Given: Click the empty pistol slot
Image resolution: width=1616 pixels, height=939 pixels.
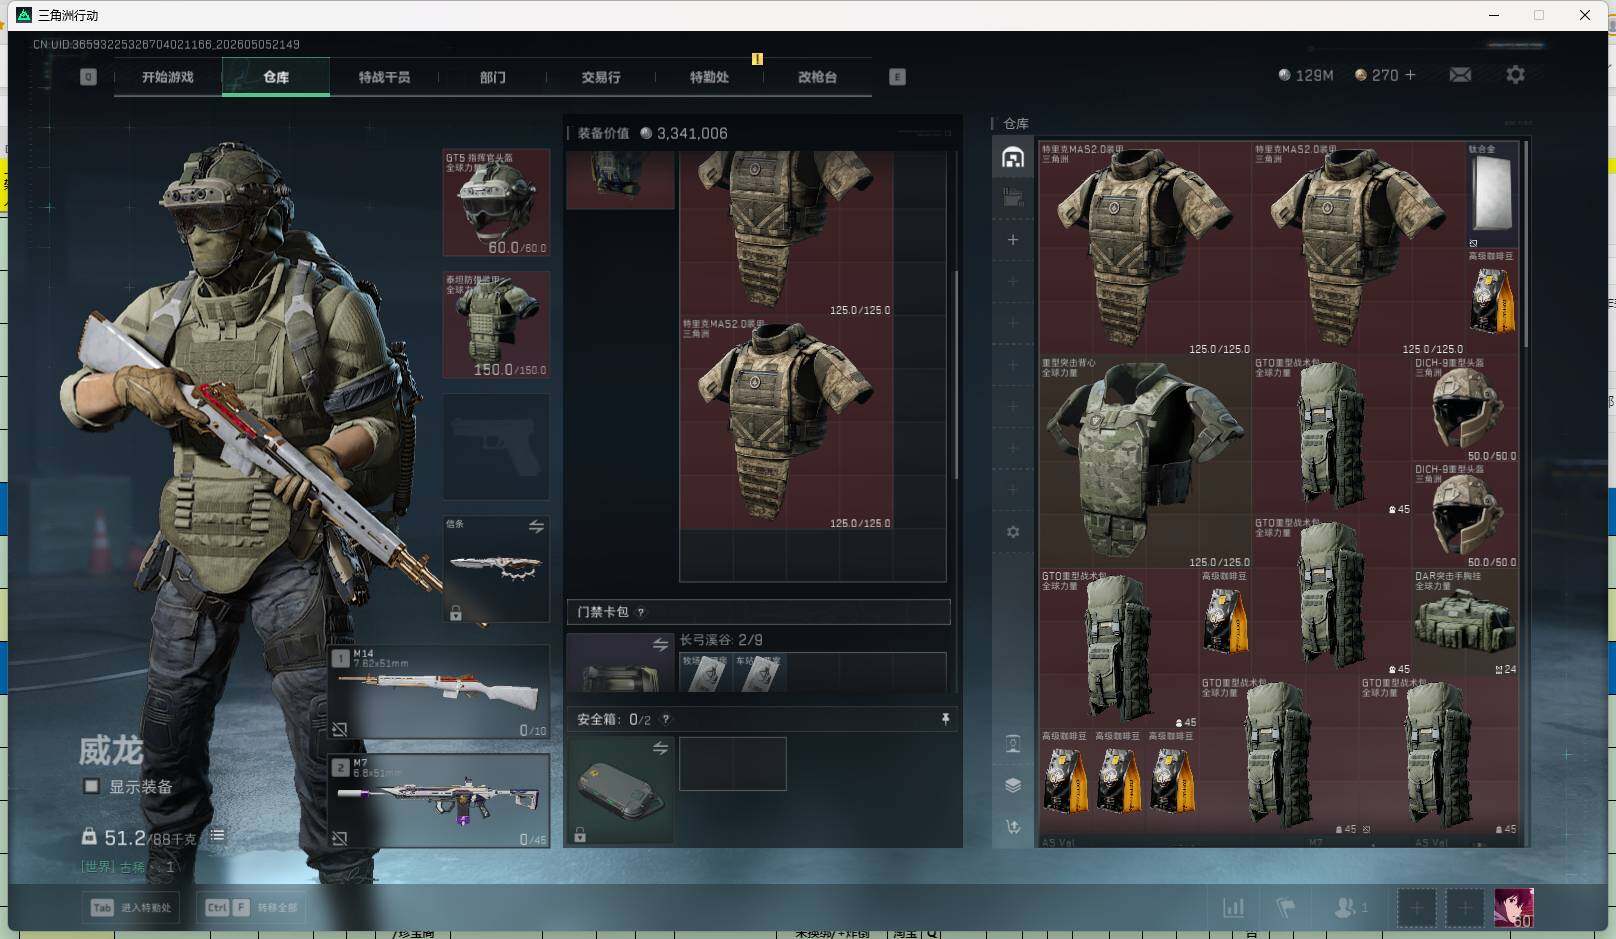Looking at the screenshot, I should click(x=496, y=447).
